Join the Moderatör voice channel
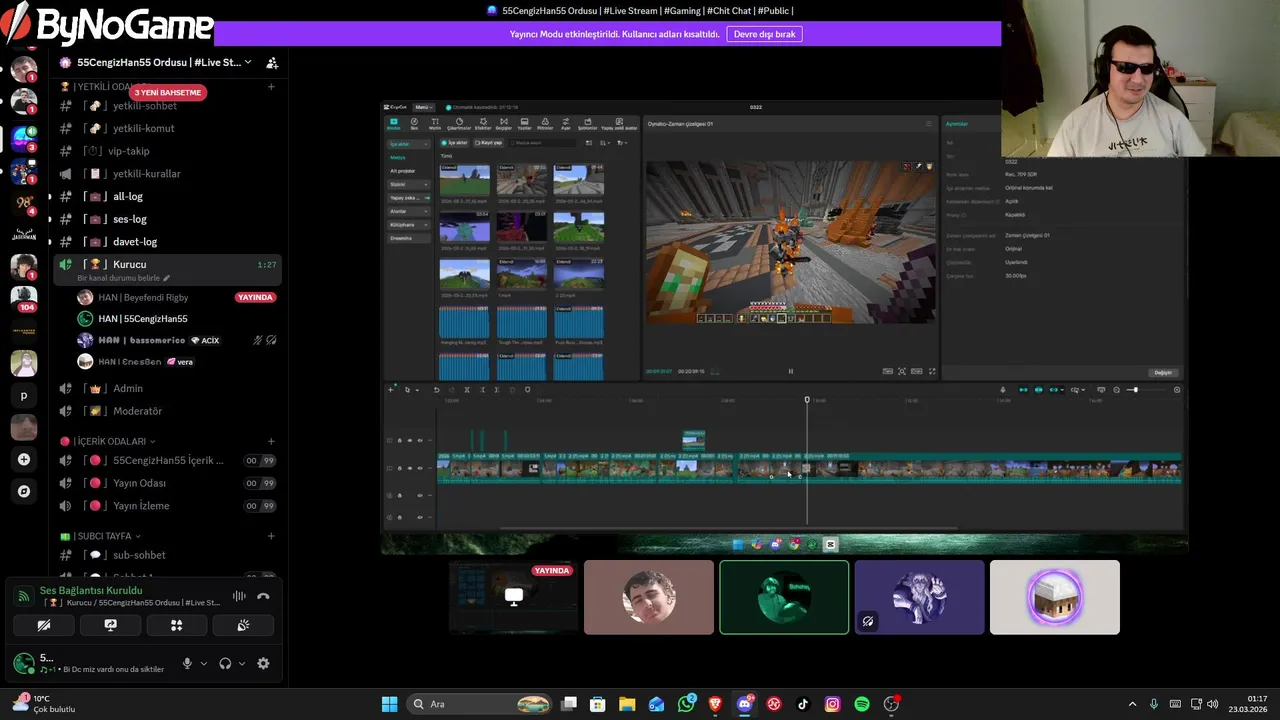Image resolution: width=1280 pixels, height=720 pixels. click(168, 411)
